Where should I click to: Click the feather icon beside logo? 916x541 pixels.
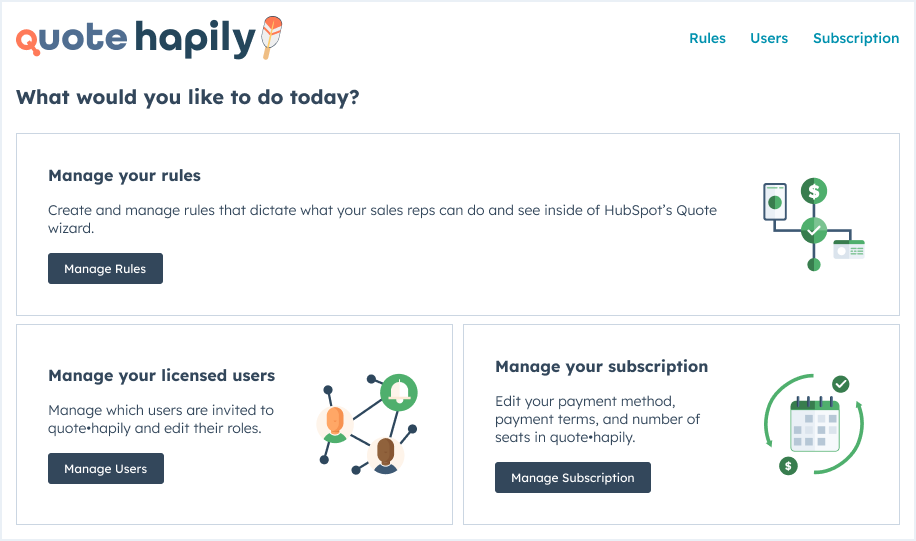tap(271, 37)
